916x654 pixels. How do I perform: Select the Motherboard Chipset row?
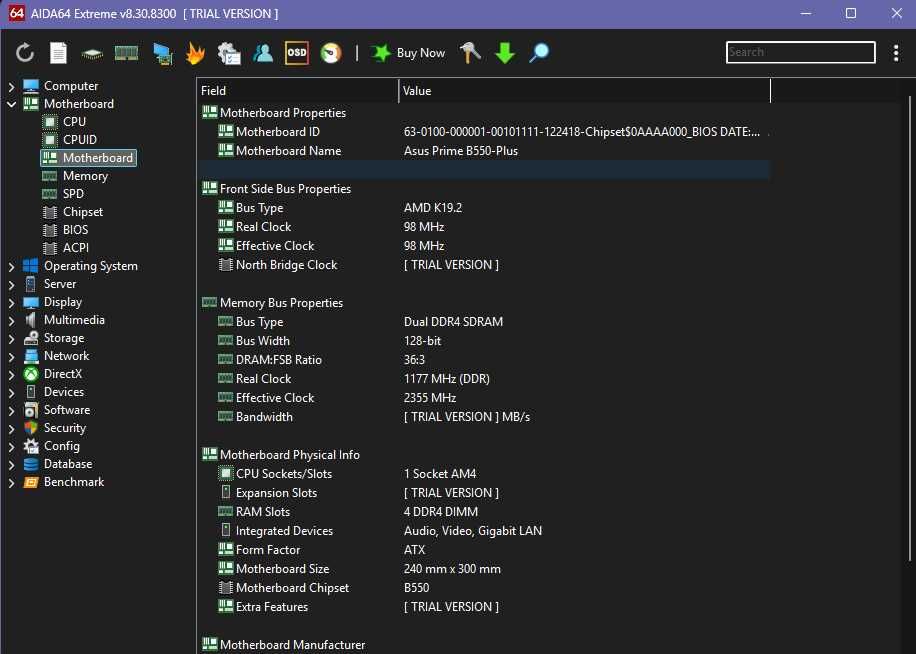click(x=484, y=588)
